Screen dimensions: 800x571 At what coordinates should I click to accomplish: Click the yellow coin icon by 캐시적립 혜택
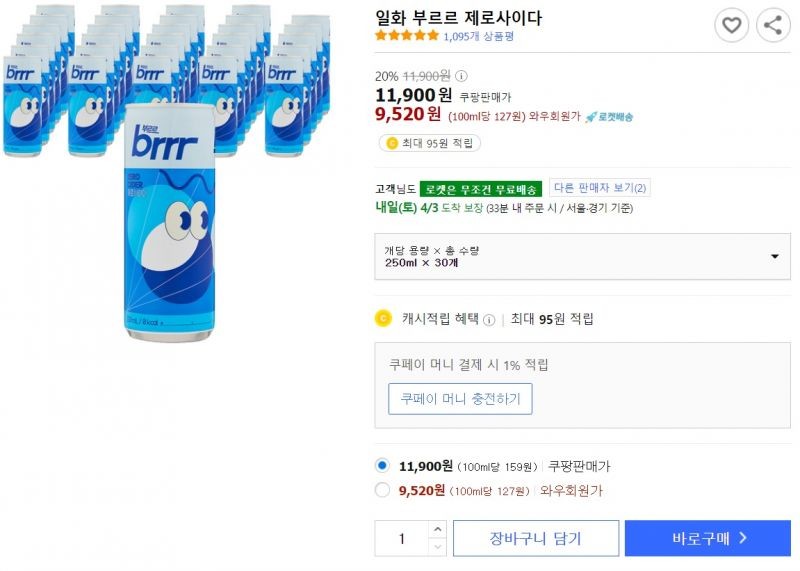tap(383, 318)
